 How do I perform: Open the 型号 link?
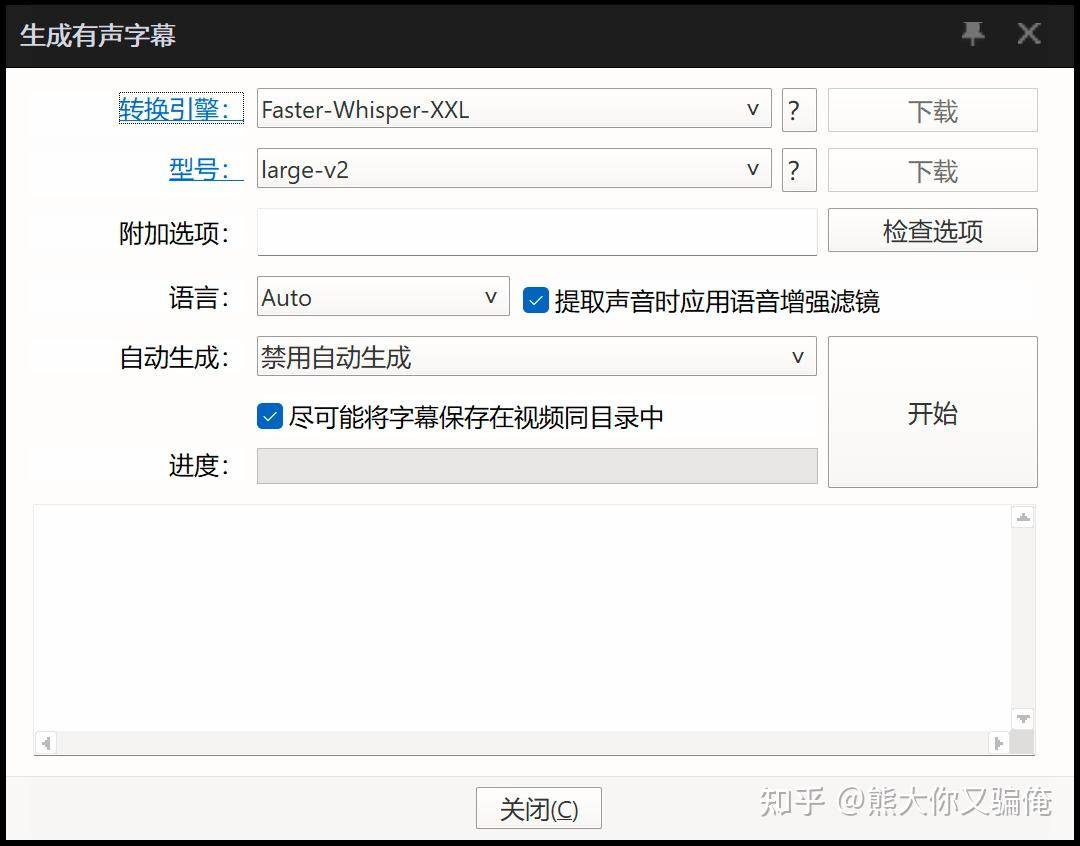(206, 168)
